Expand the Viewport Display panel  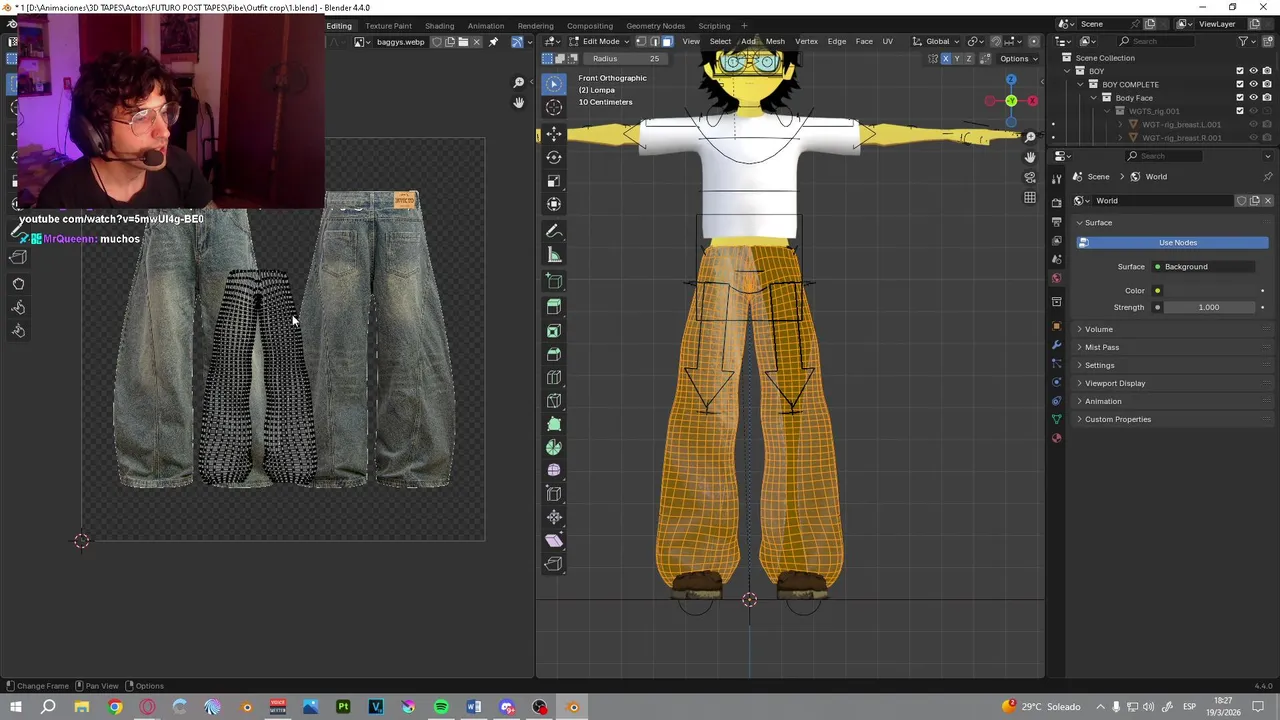tap(1114, 383)
